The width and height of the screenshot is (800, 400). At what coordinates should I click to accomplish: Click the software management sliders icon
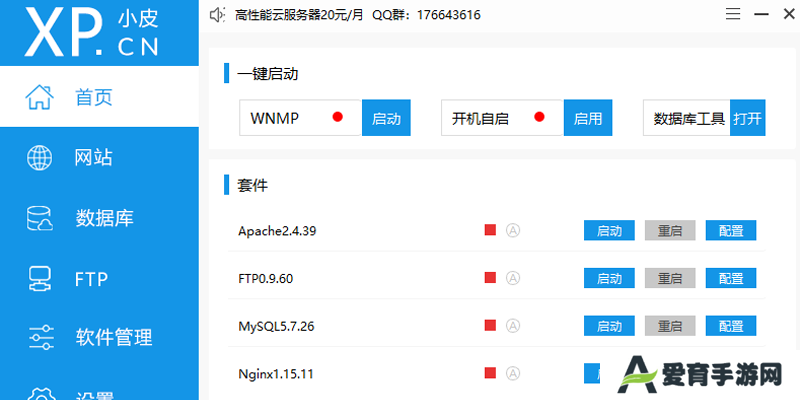tap(40, 337)
